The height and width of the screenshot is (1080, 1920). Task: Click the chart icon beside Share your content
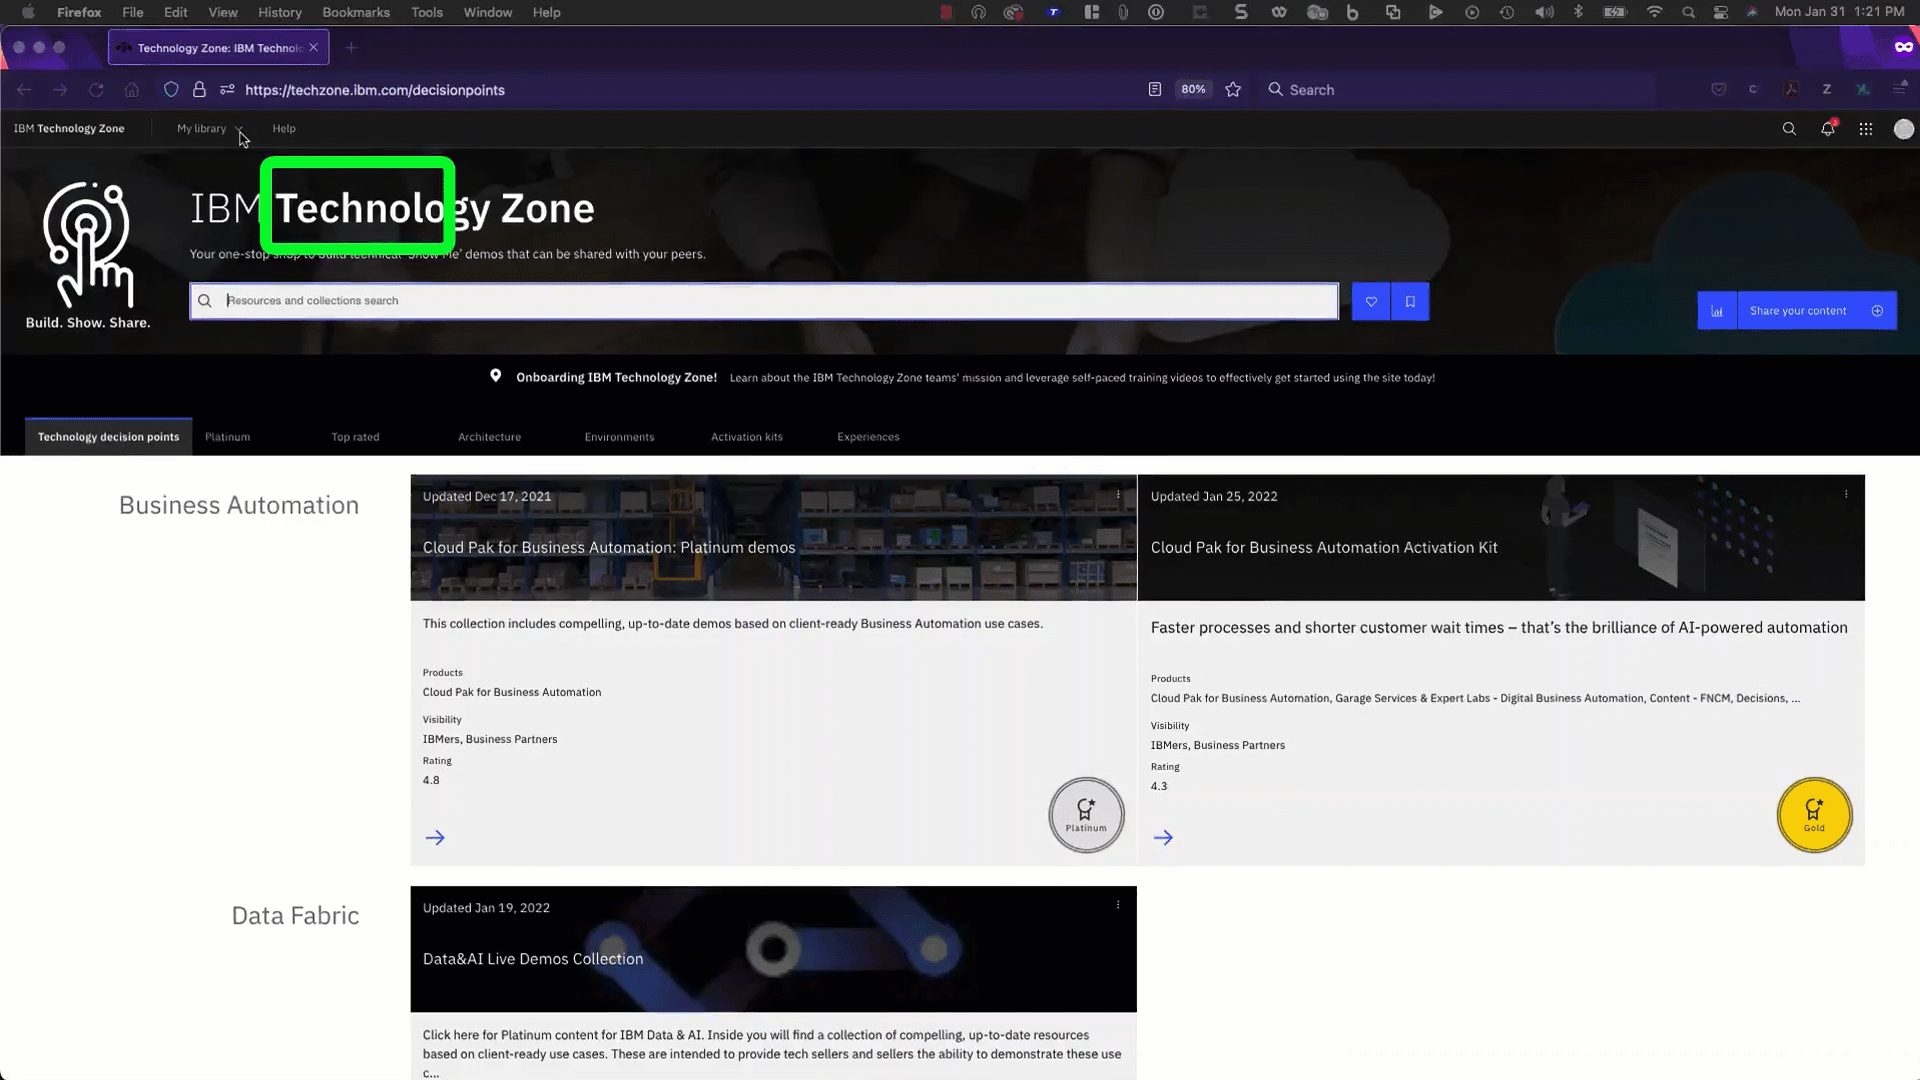coord(1717,311)
